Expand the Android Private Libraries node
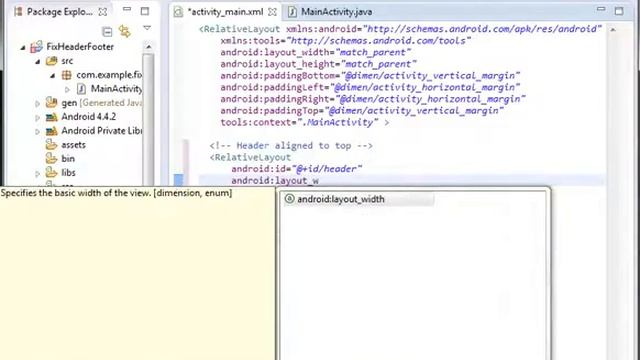640x360 pixels. [x=38, y=131]
